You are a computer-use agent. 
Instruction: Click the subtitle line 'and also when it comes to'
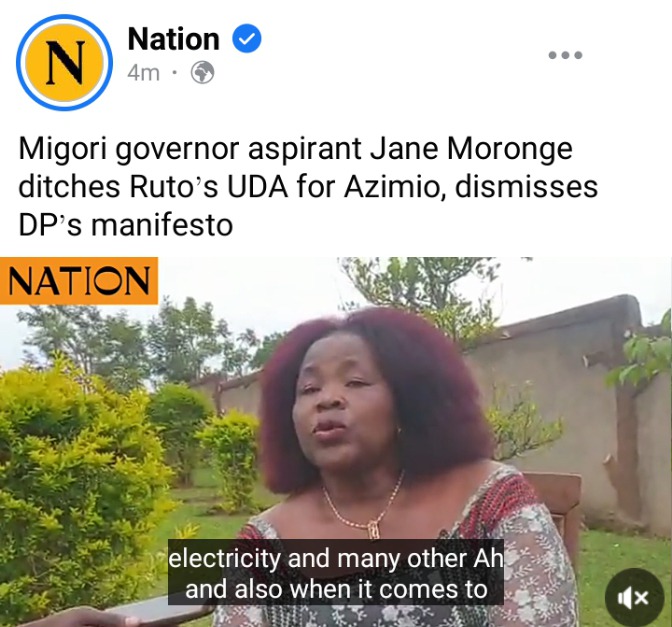[336, 589]
